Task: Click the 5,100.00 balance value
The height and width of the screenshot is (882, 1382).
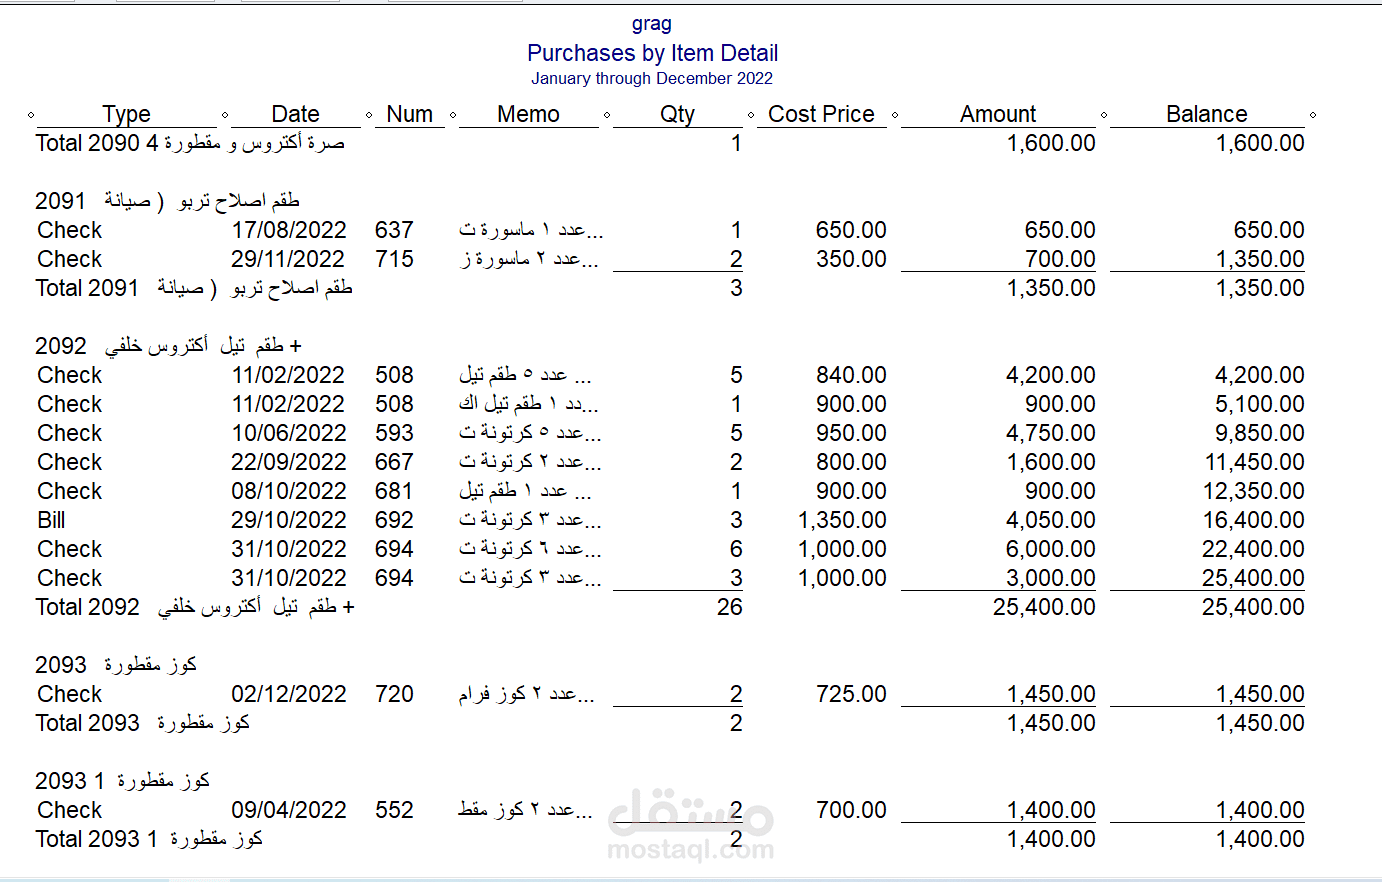Action: click(x=1259, y=404)
